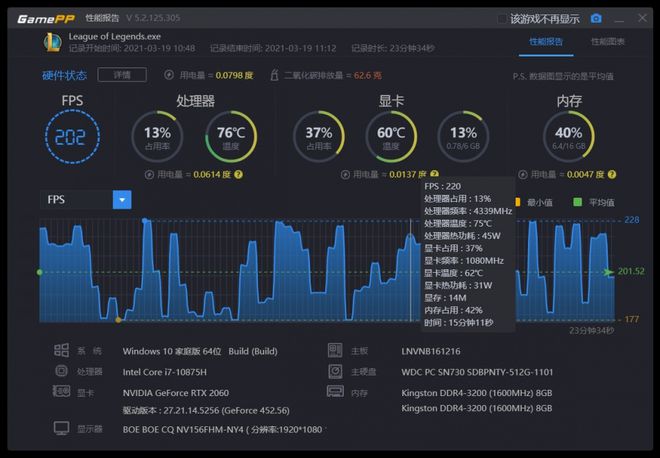Screen dimensions: 660x458
Task: Click the 内存 RAM module icon in the info list
Action: coord(335,391)
